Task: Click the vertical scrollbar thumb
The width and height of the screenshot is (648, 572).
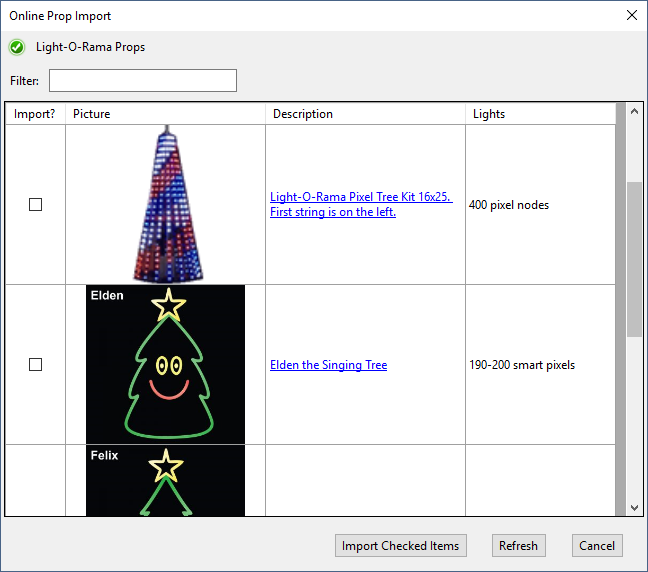Action: pyautogui.click(x=634, y=260)
